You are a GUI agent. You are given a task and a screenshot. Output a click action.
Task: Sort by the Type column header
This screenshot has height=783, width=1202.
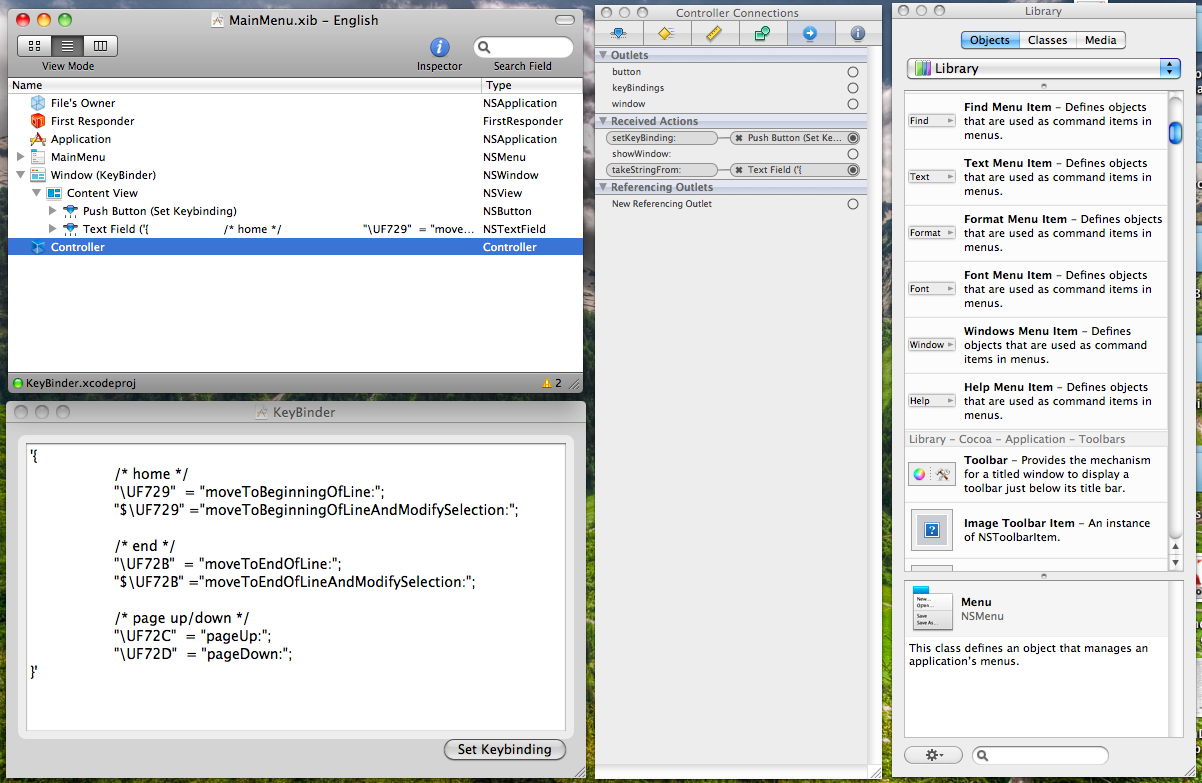coord(532,86)
